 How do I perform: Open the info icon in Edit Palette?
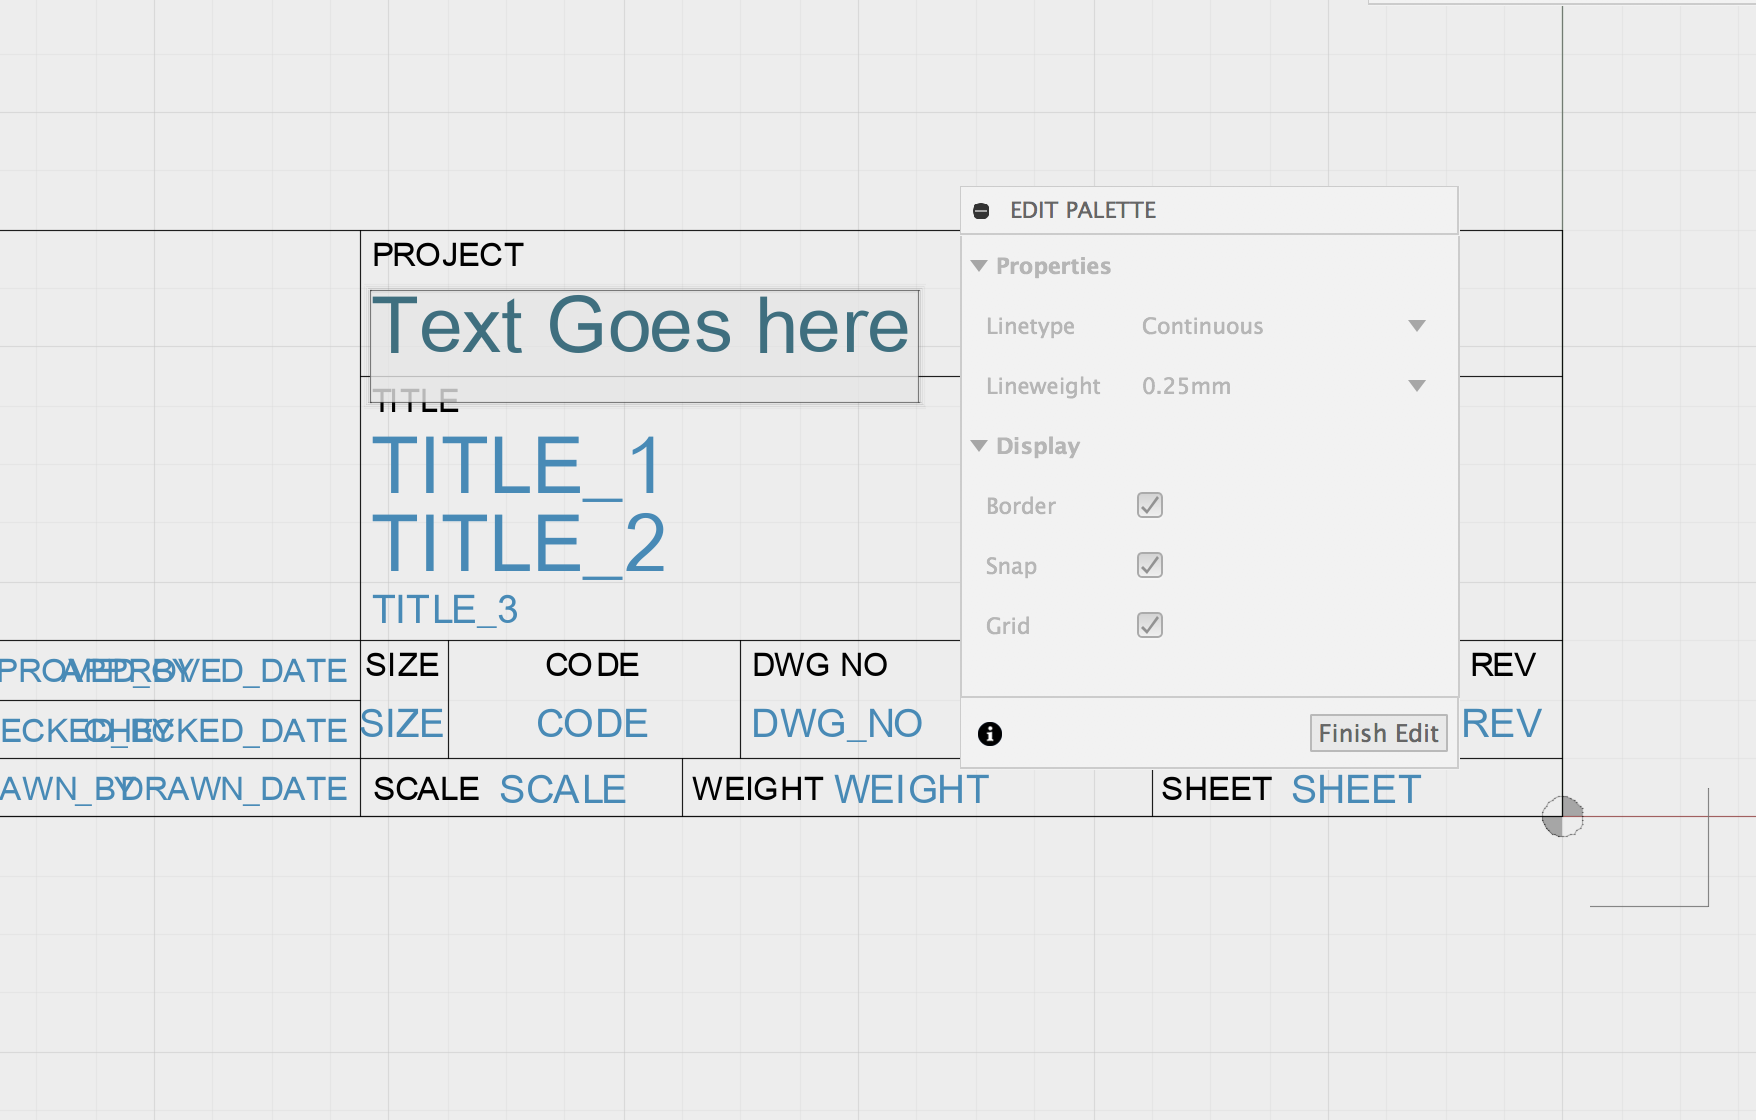pos(990,734)
